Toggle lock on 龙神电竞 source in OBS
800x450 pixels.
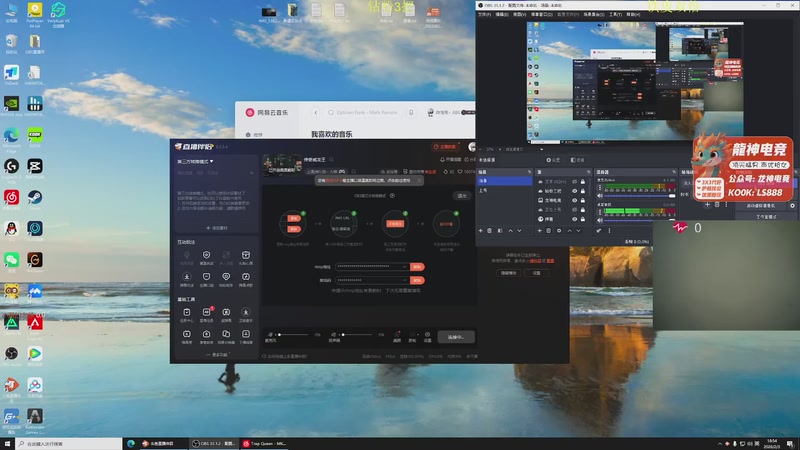583,201
